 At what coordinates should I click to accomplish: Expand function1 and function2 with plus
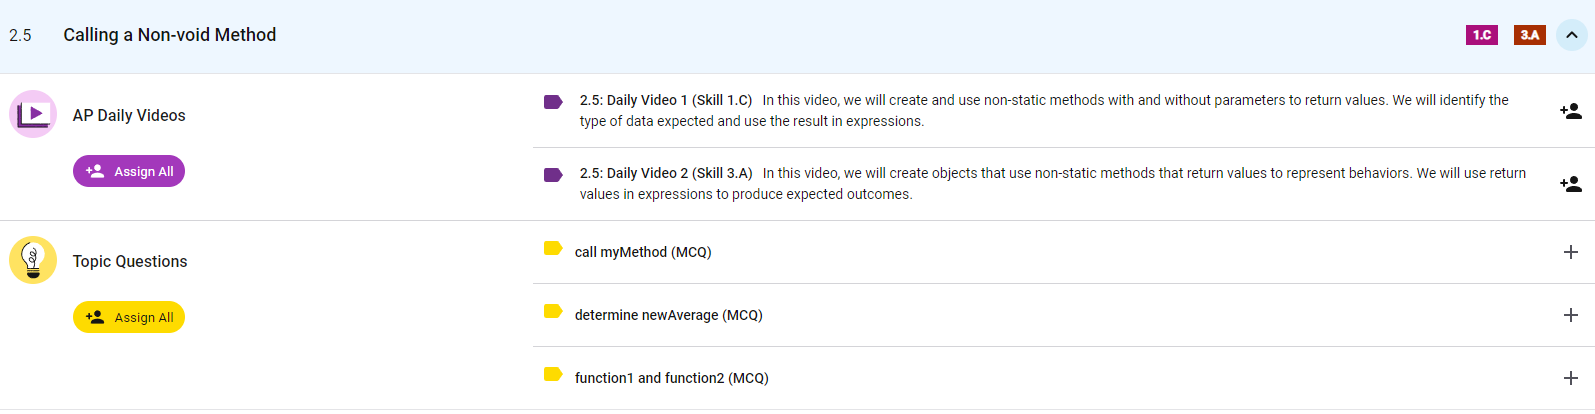[1570, 378]
